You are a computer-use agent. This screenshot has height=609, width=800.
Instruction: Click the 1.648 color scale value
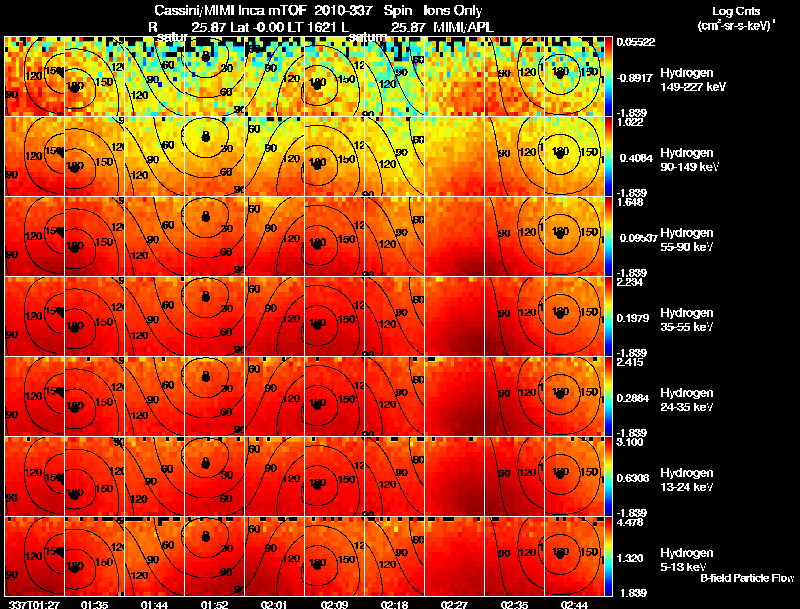coord(630,202)
